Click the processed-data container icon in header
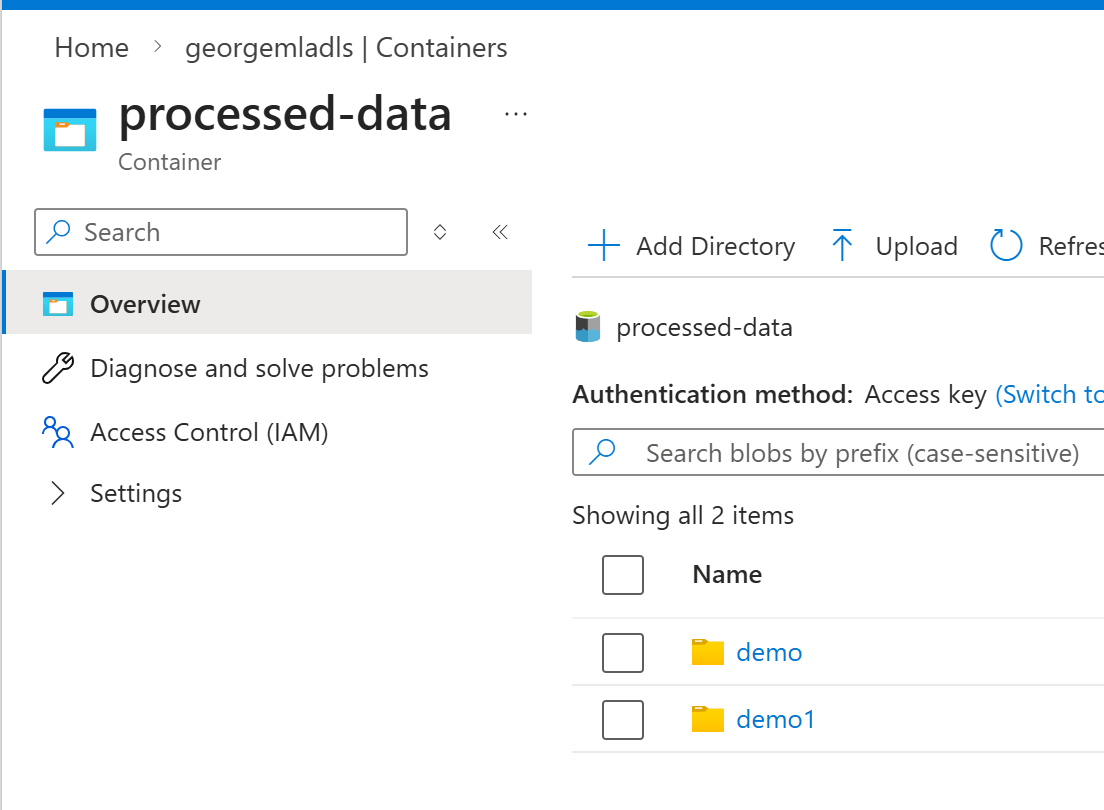 tap(70, 130)
